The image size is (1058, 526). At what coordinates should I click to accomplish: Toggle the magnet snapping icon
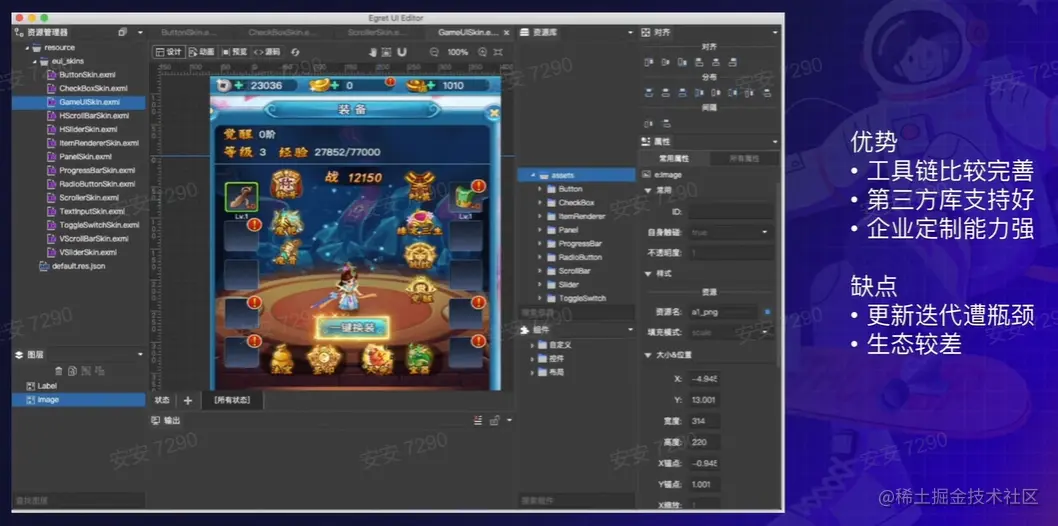click(401, 52)
